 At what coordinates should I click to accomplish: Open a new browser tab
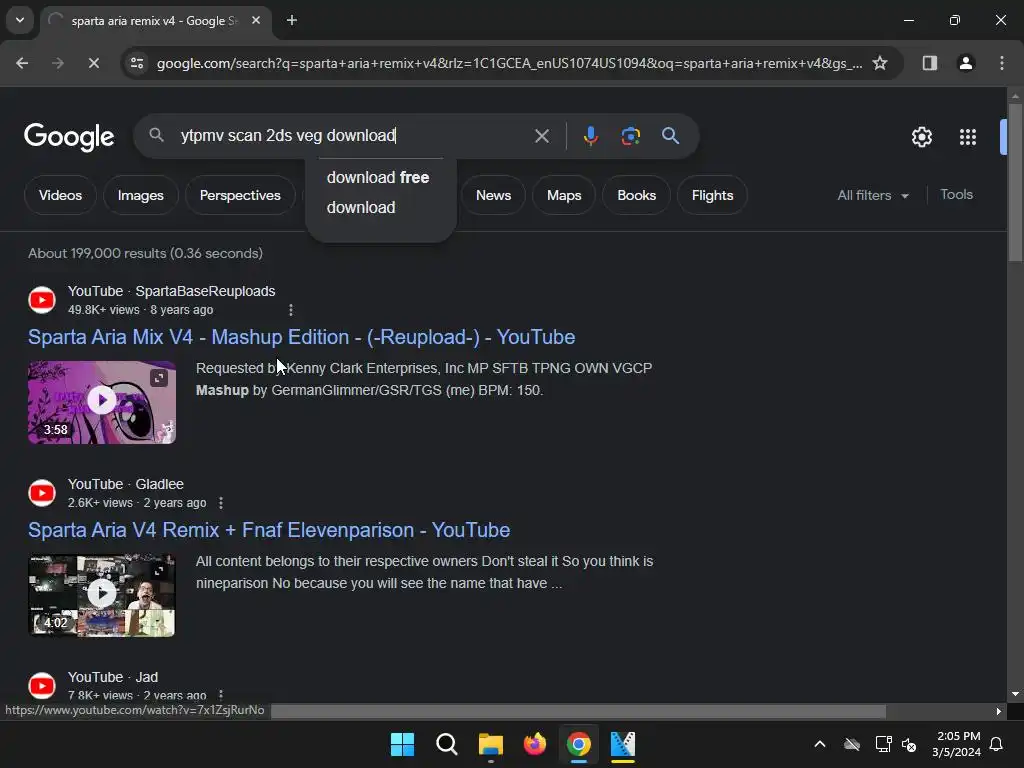pyautogui.click(x=292, y=20)
